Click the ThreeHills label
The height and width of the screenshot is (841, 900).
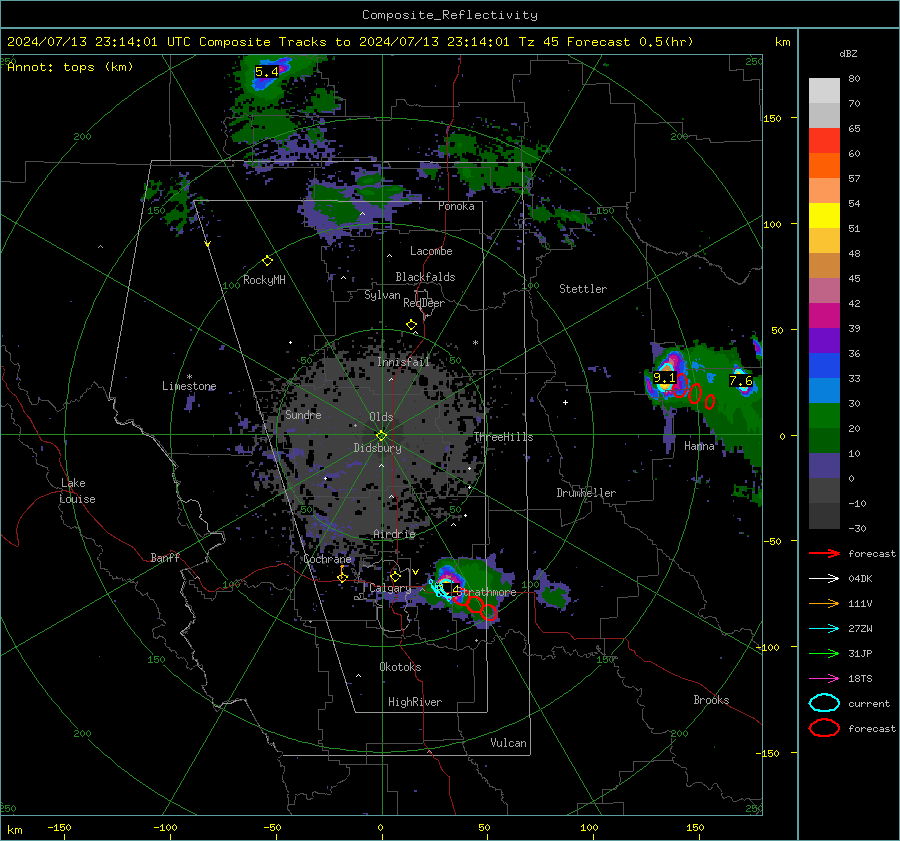tap(503, 437)
